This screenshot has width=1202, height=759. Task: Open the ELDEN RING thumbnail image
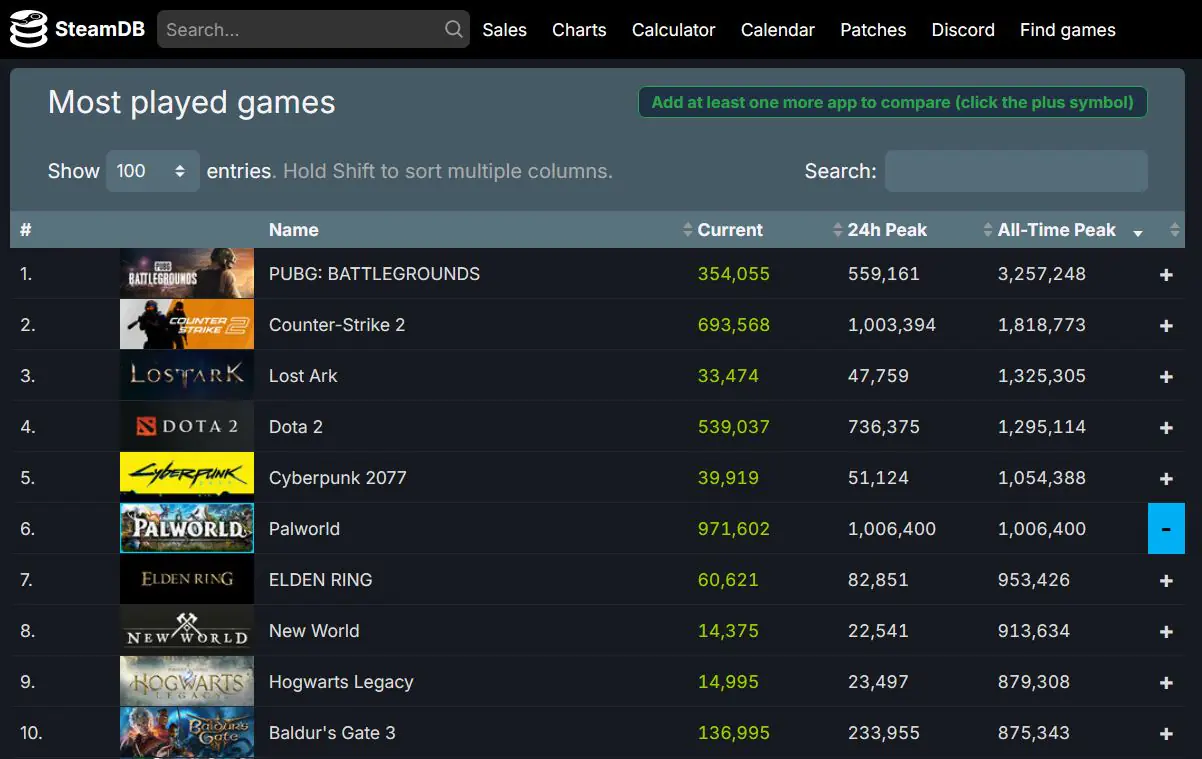coord(187,580)
